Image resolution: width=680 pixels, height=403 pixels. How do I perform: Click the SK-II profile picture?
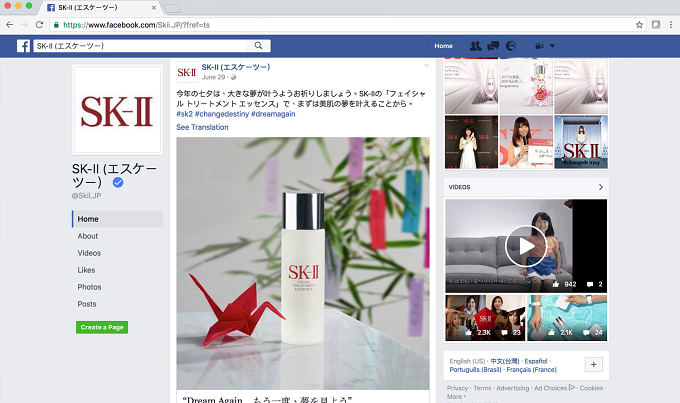118,110
